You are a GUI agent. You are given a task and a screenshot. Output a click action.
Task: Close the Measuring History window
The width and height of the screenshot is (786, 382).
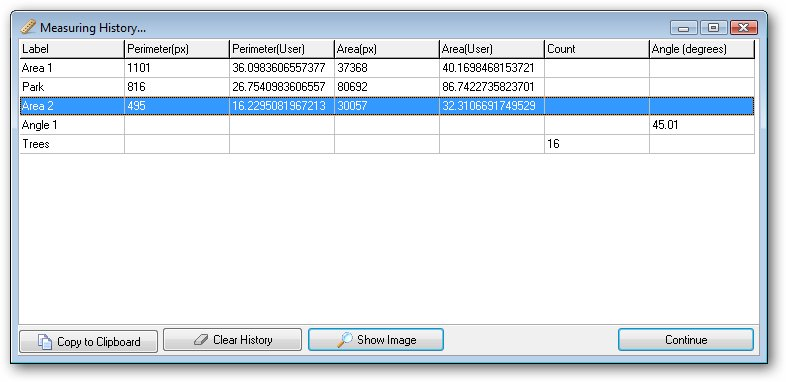[x=743, y=28]
